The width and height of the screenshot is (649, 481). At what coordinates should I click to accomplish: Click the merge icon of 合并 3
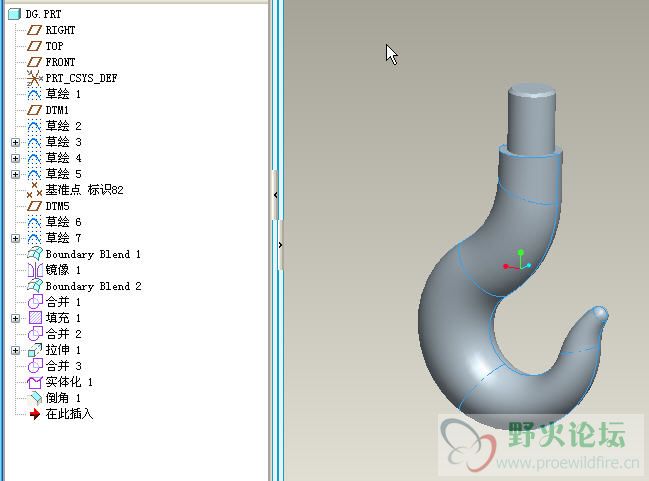point(35,366)
